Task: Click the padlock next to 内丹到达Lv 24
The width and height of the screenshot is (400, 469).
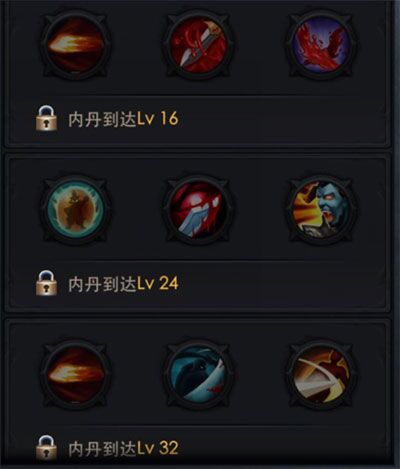Action: click(x=47, y=283)
